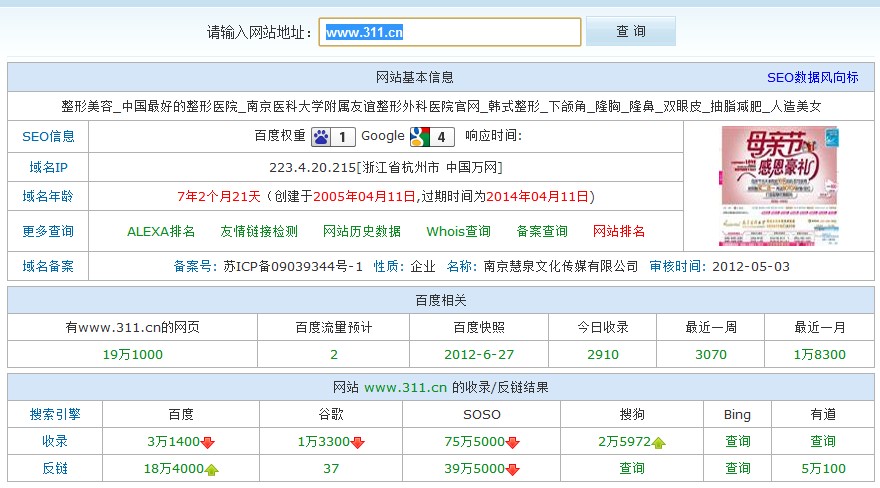
Task: Click today's indexed value 2910
Action: tap(603, 355)
